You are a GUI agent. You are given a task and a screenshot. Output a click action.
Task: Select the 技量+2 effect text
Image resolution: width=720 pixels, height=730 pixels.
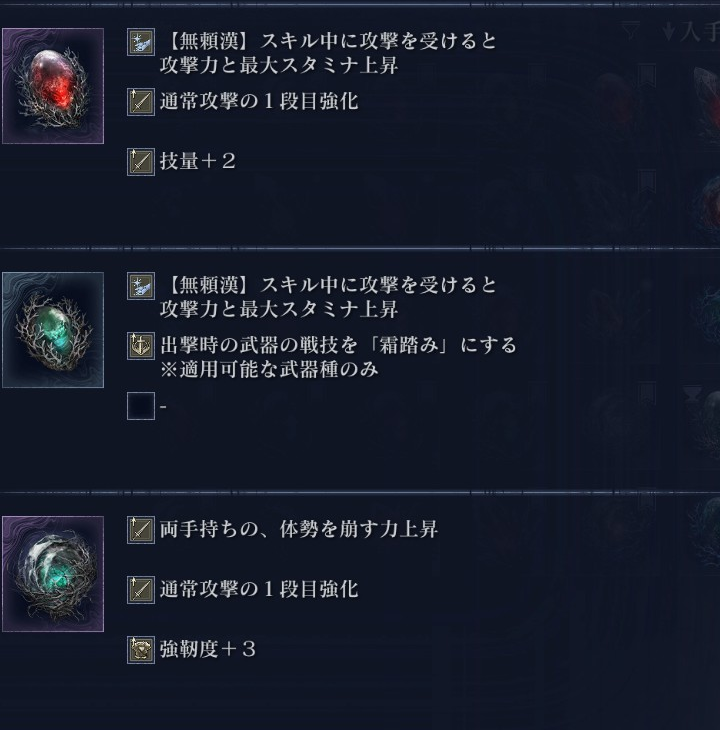tap(198, 162)
